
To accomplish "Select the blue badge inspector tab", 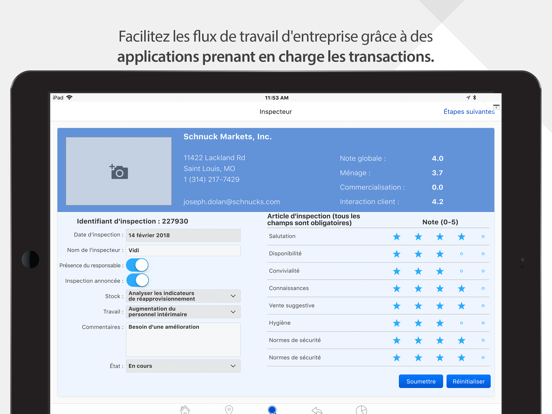I will 272,409.
